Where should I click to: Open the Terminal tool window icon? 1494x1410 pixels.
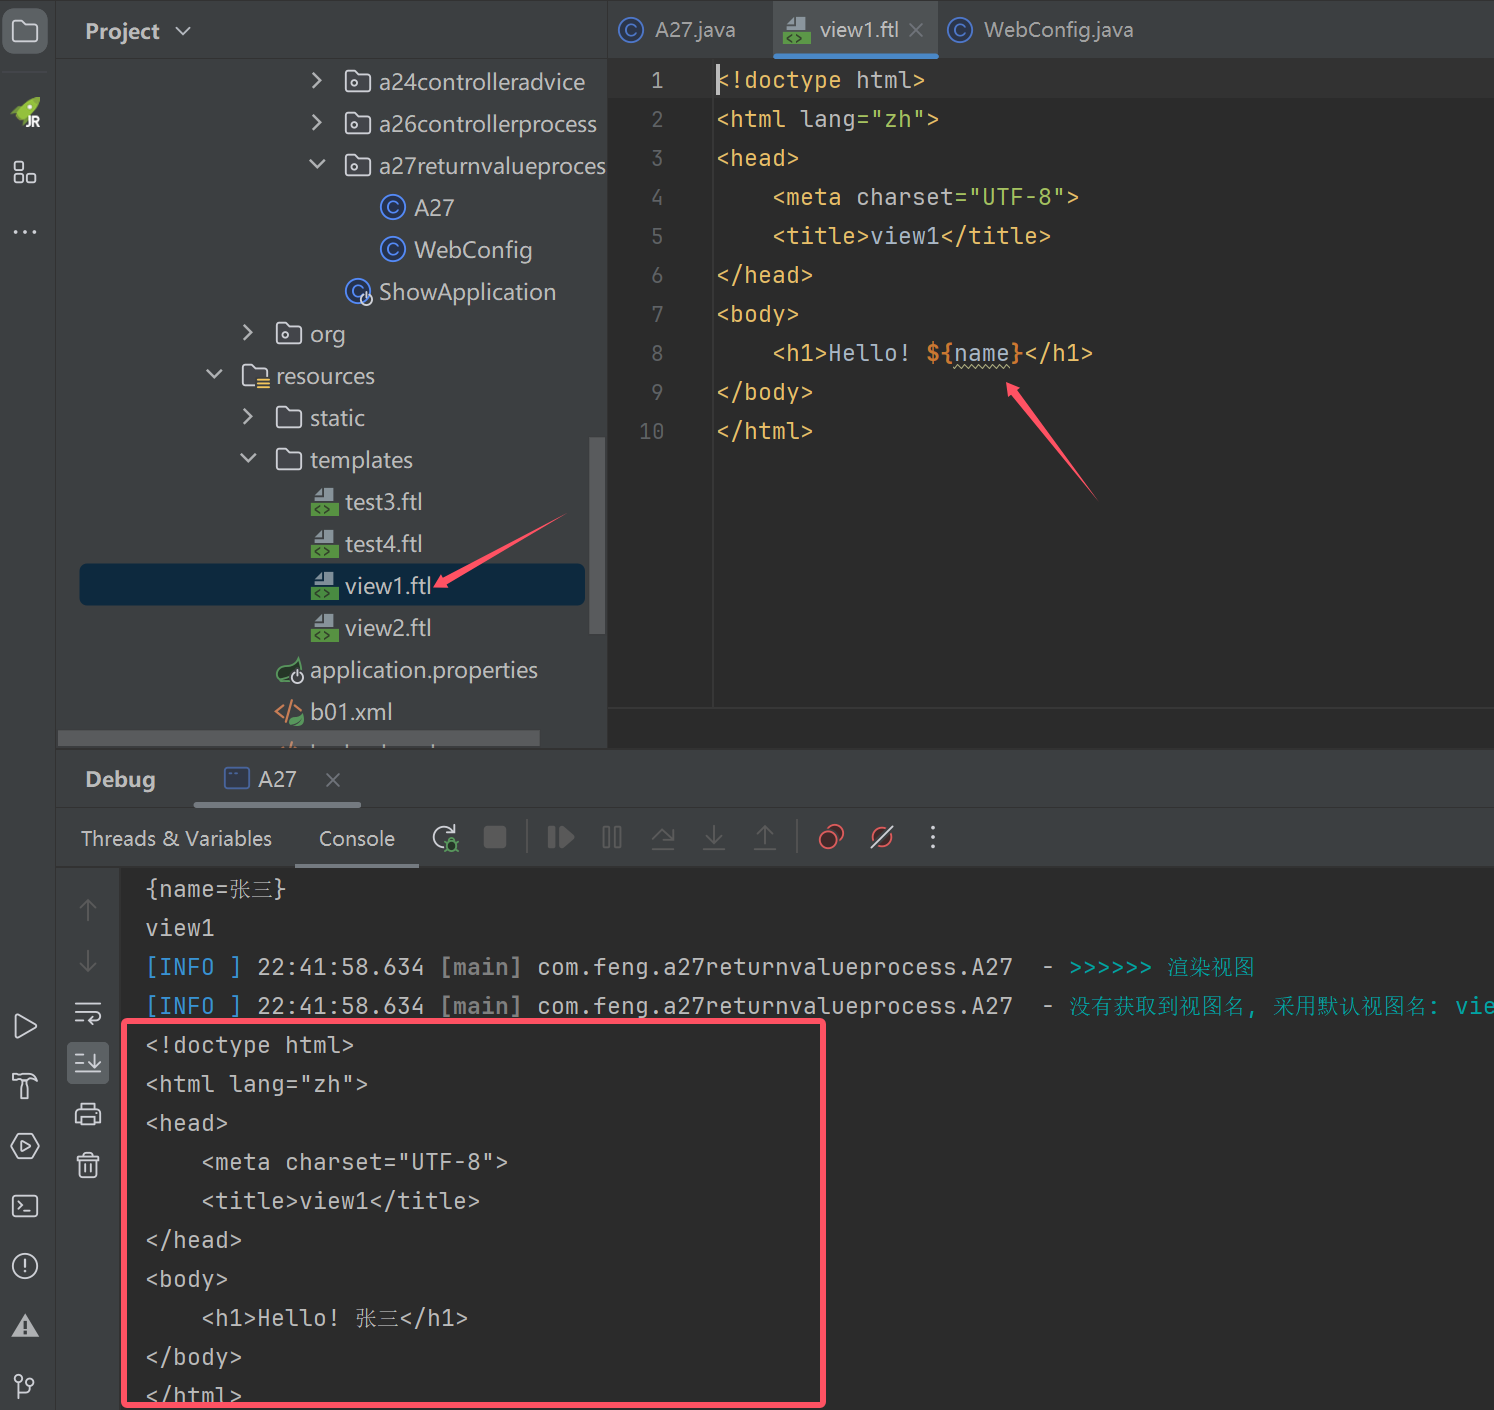pos(25,1206)
